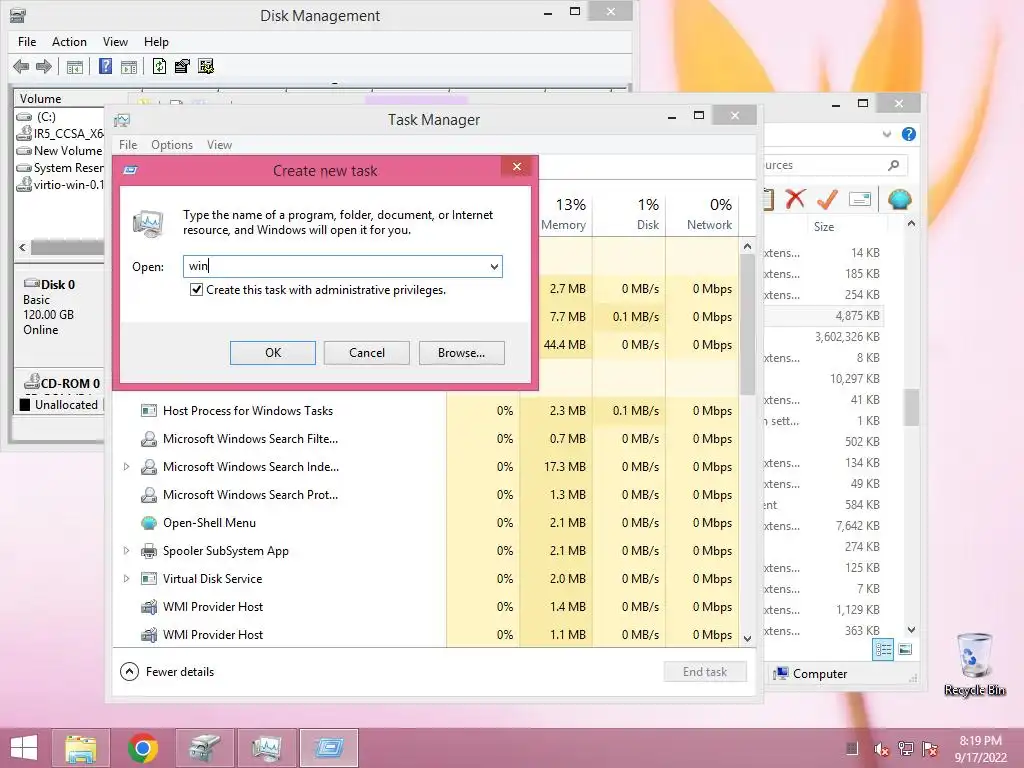Viewport: 1024px width, 768px height.
Task: Expand the Explorer ribbon chevron
Action: pos(887,134)
